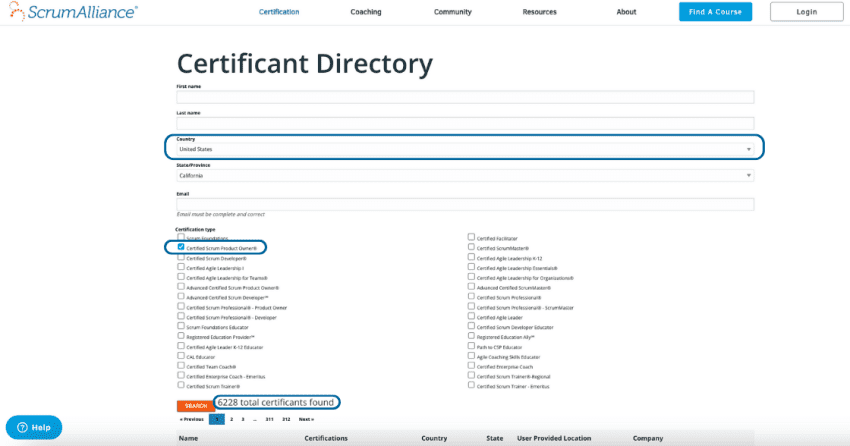Viewport: 850px width, 446px height.
Task: Open the State/Province dropdown showing California
Action: point(465,176)
